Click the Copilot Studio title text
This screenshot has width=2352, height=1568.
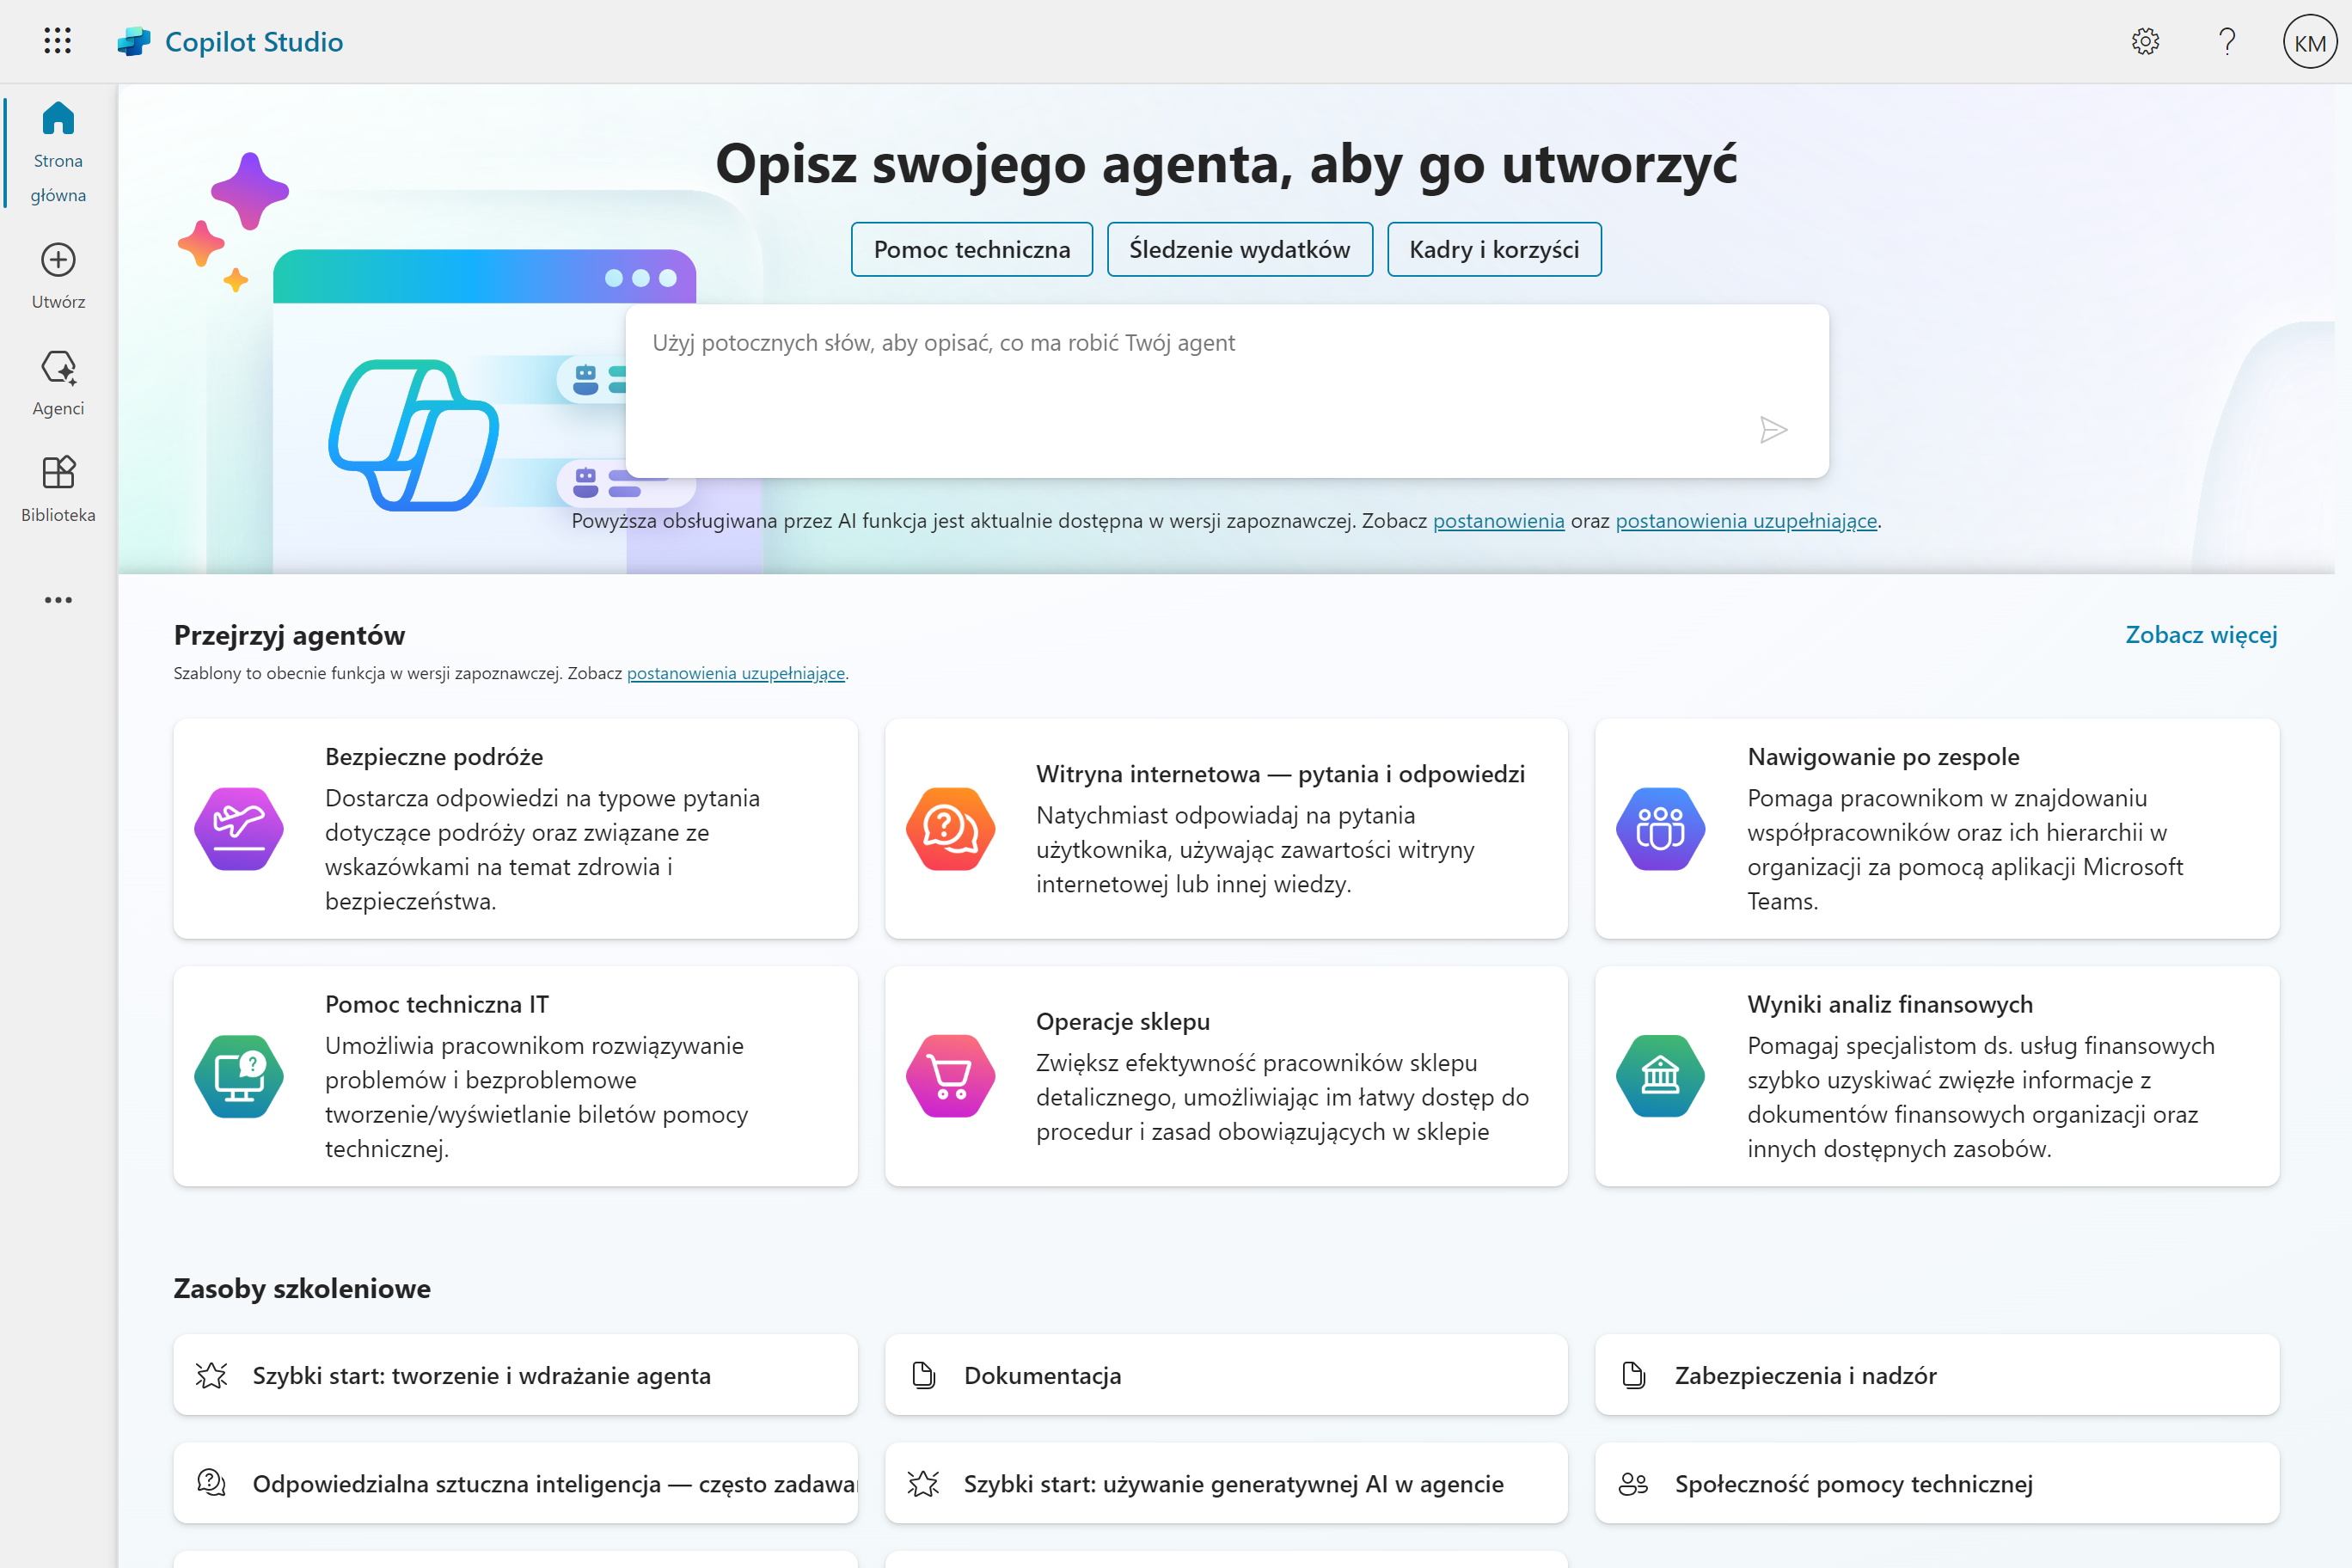tap(254, 42)
